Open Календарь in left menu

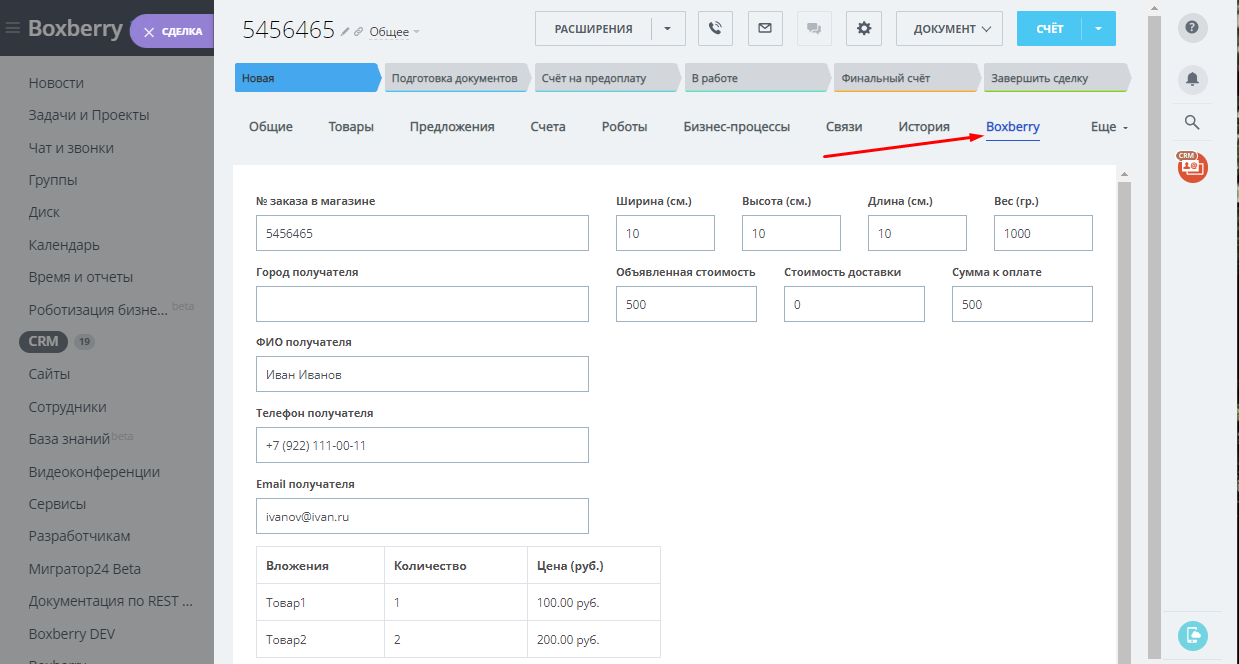coord(64,245)
